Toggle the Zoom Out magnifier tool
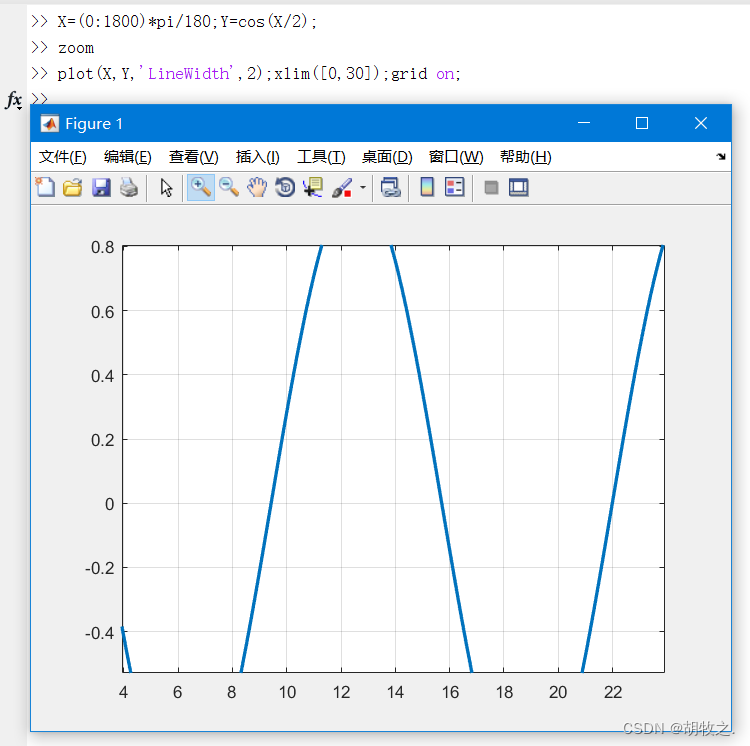Screen dimensions: 750x746 tap(229, 187)
